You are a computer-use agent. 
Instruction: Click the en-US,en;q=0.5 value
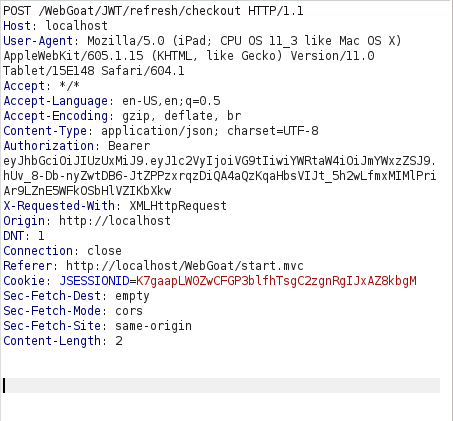pos(171,101)
